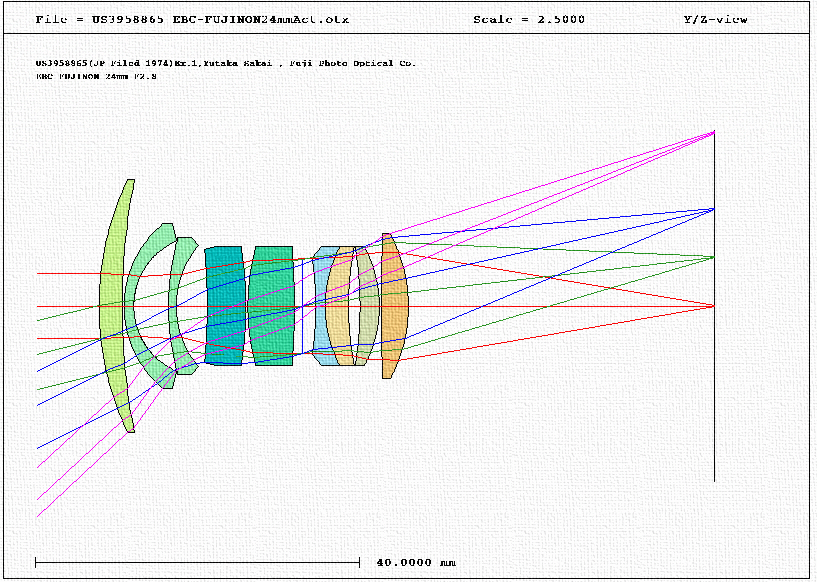The image size is (817, 582).
Task: Click the Scale = 2.5000 label
Action: 529,19
